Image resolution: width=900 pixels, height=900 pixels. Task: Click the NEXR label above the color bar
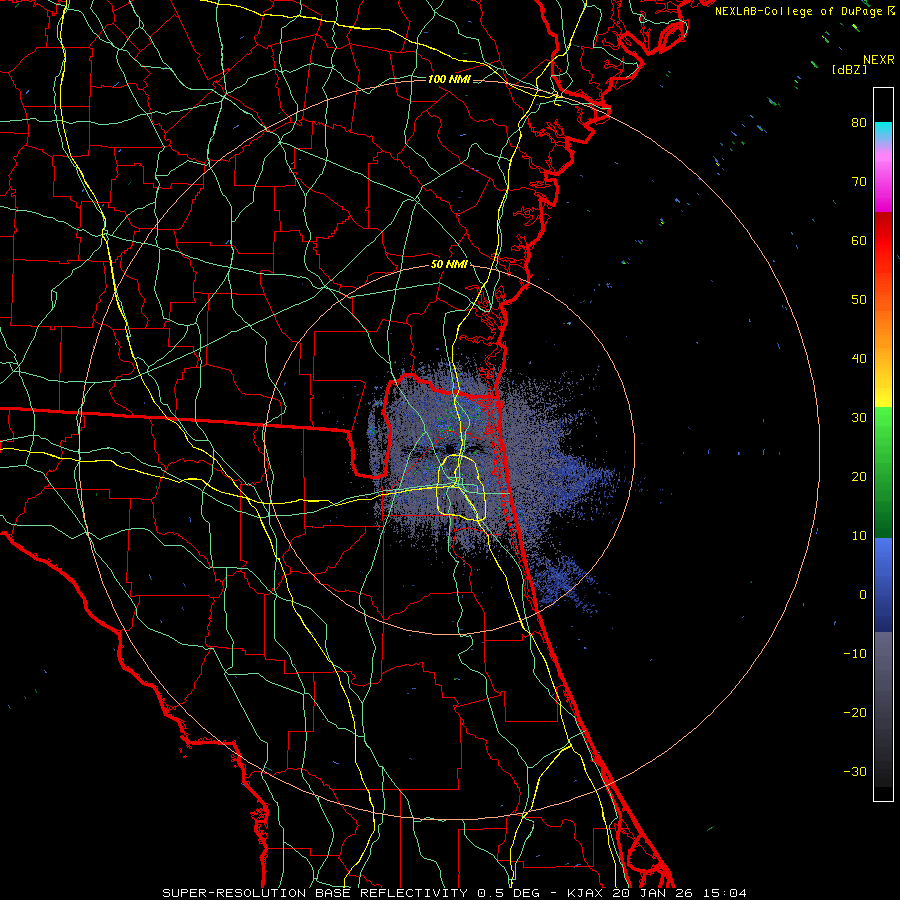pos(879,60)
